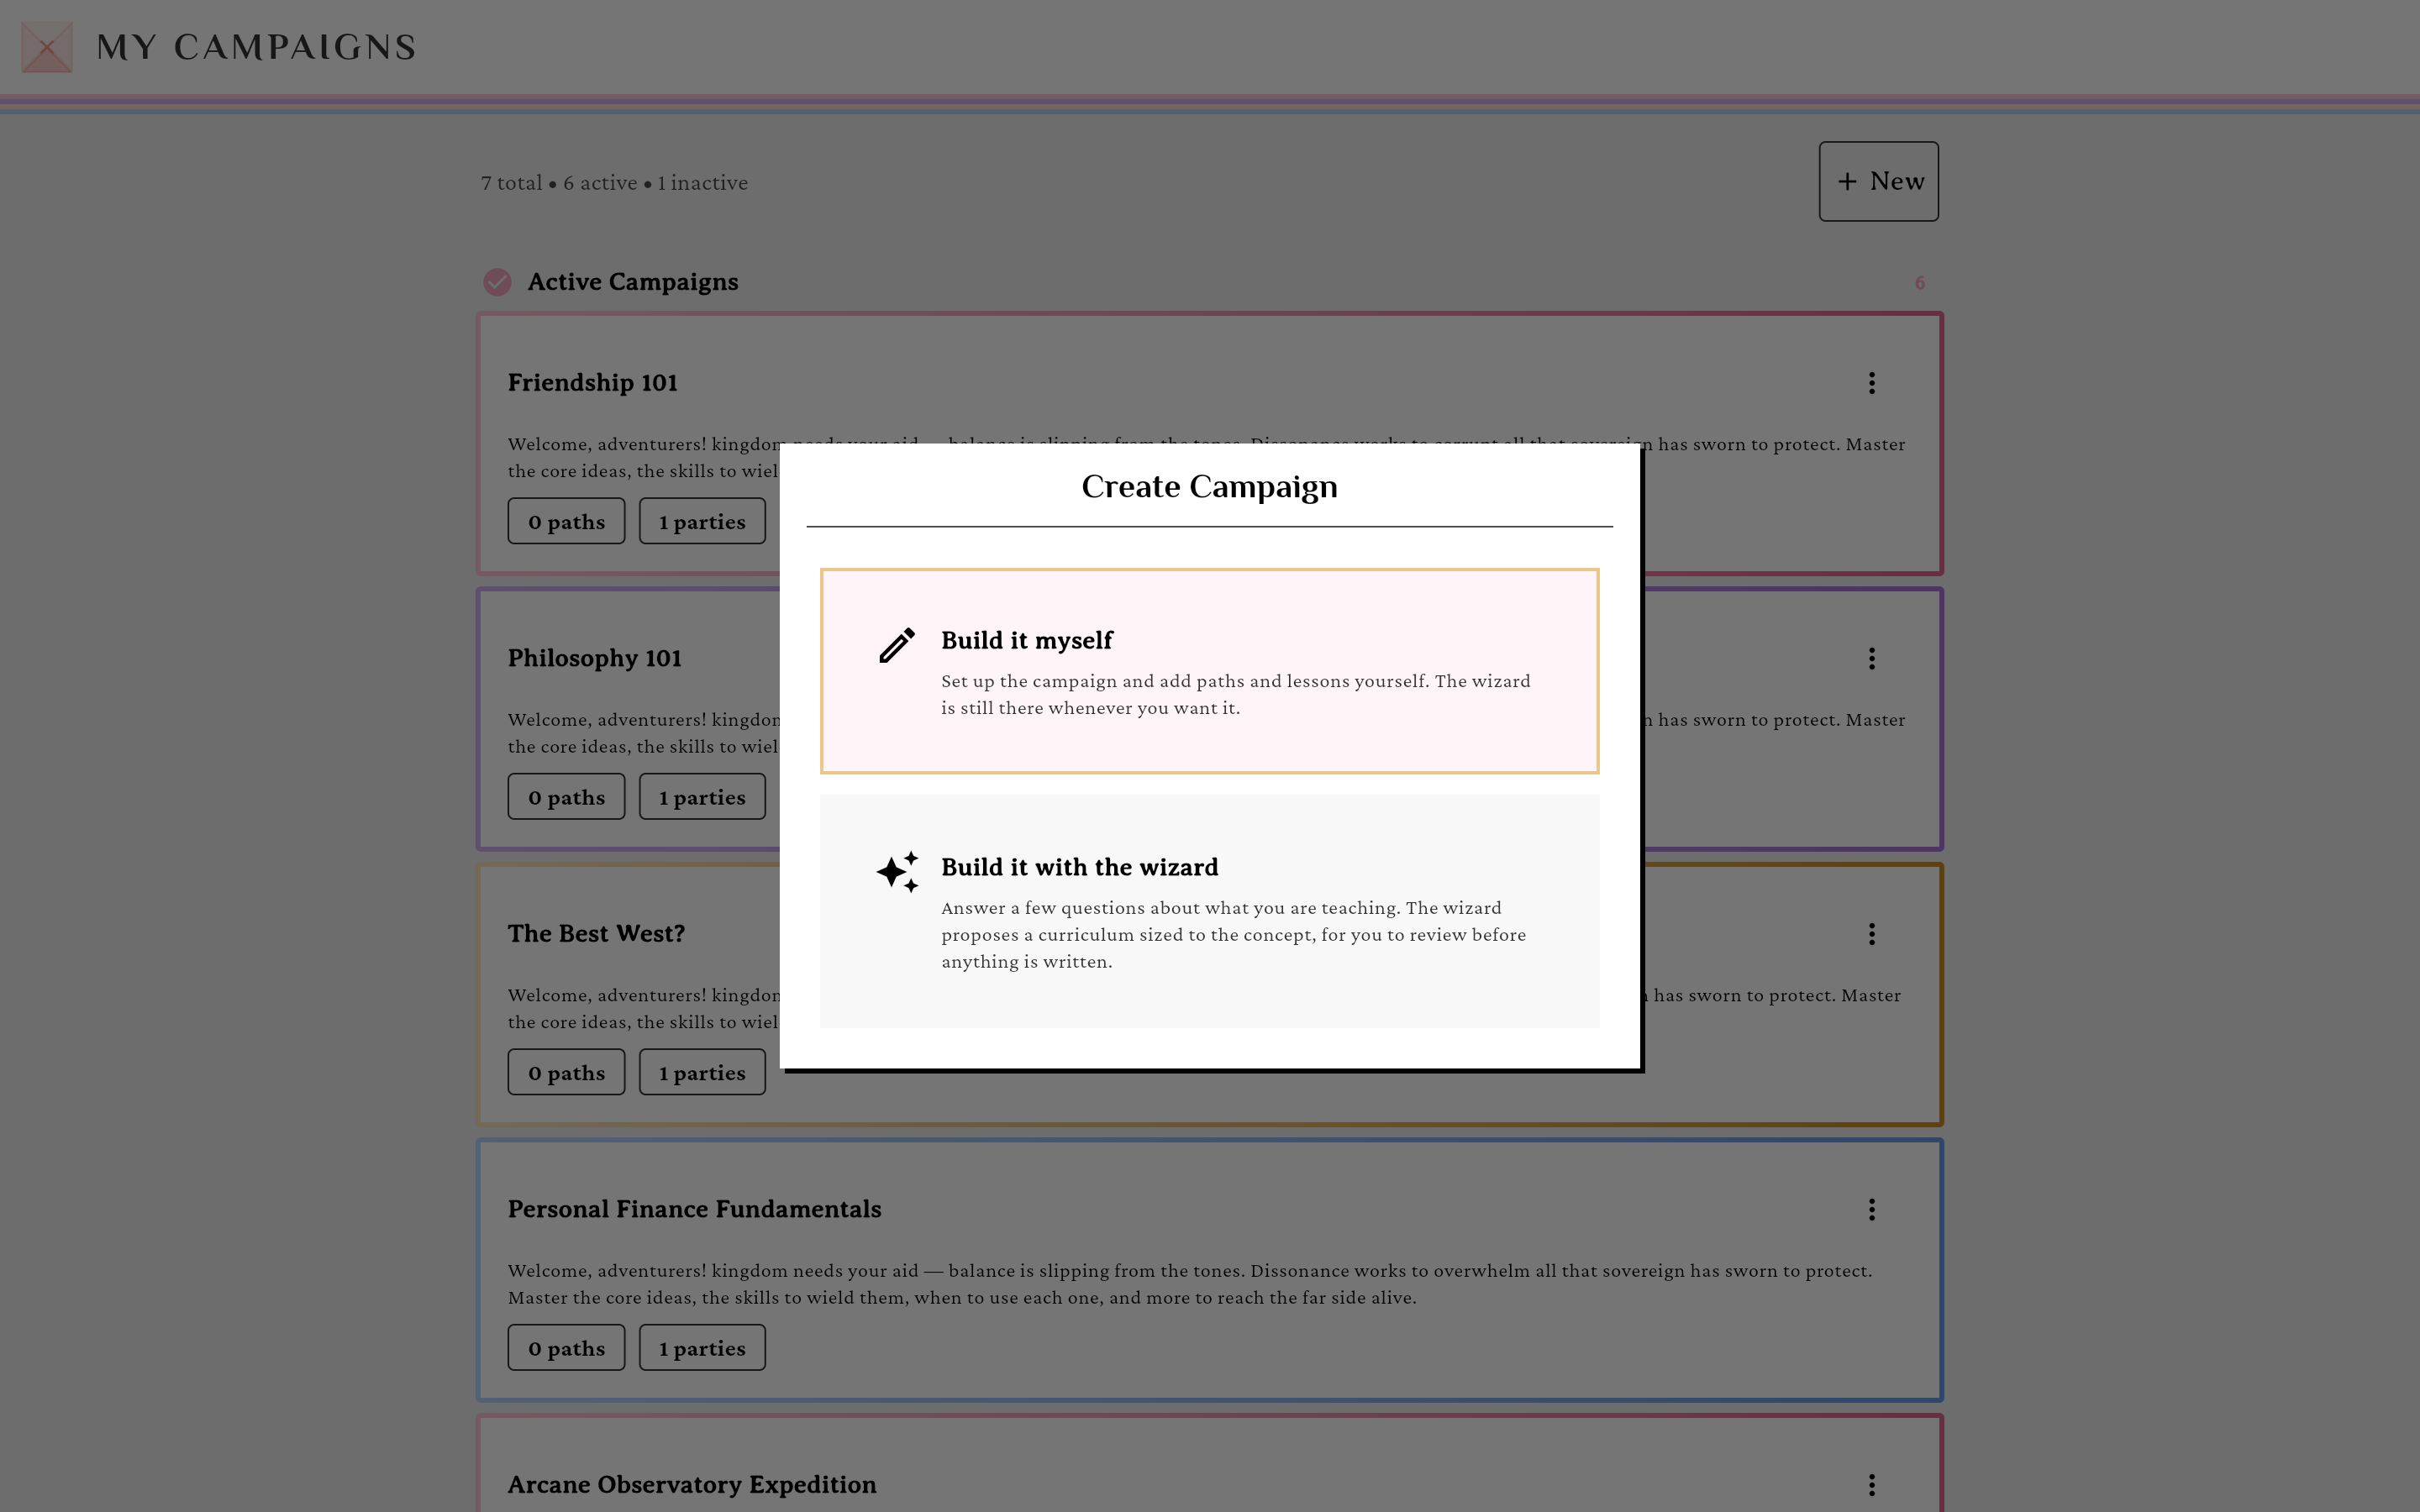Screen dimensions: 2420x1512
Task: Click the sparkles icon beside Build it with the wizard
Action: pyautogui.click(x=897, y=872)
